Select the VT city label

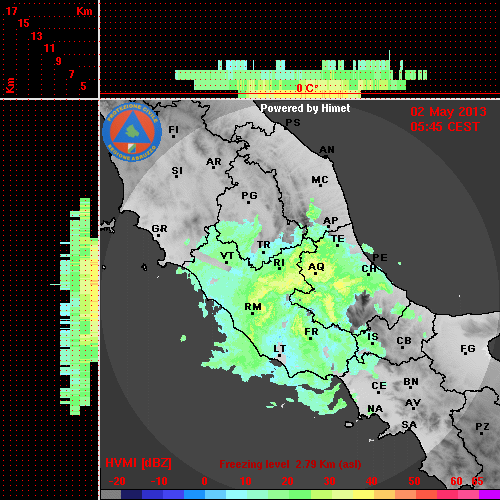[x=227, y=256]
